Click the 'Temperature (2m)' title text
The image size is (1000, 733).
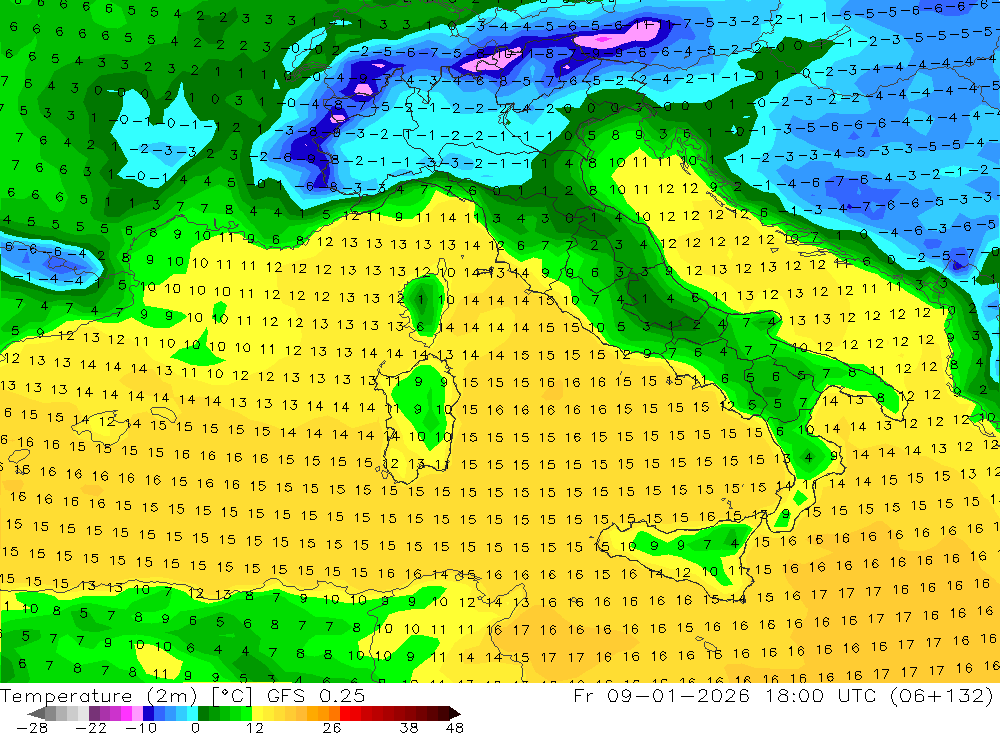[99, 695]
